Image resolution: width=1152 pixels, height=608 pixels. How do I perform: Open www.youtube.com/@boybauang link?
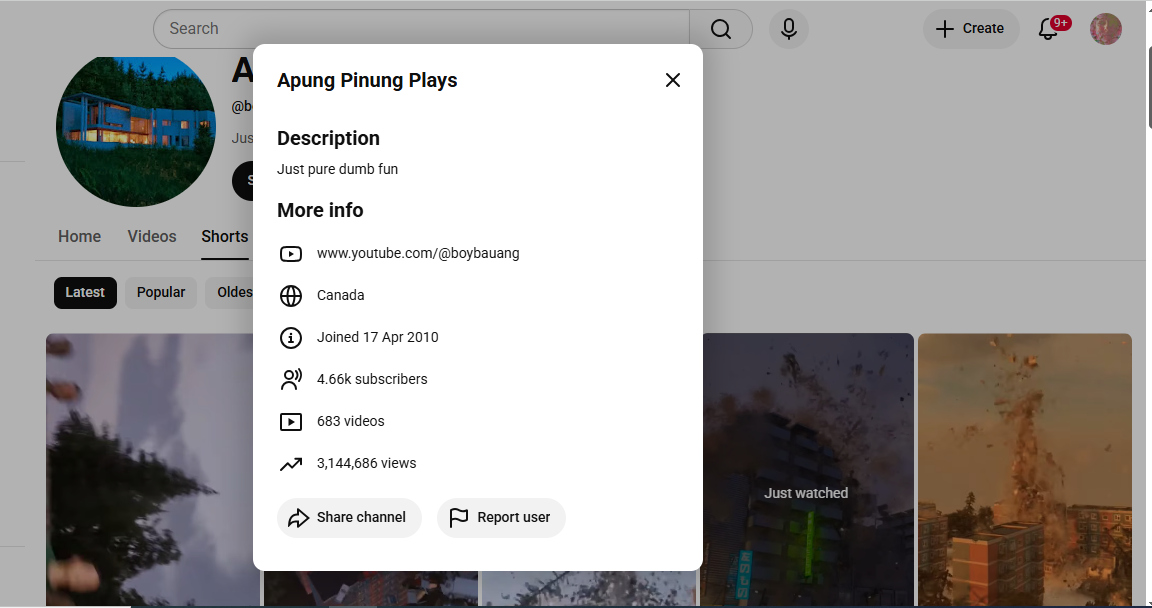[418, 253]
